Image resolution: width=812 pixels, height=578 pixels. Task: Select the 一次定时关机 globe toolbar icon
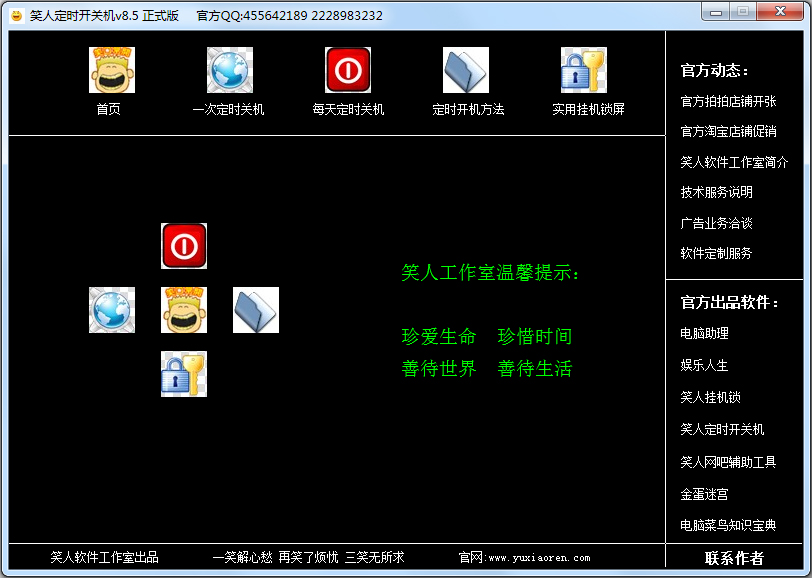(x=230, y=70)
